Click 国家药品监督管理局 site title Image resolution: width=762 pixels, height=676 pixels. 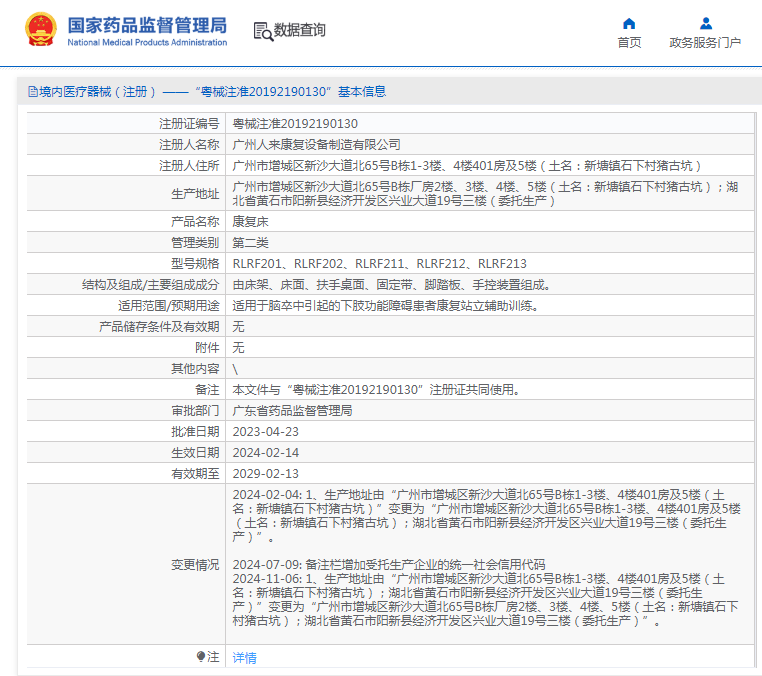coord(147,25)
